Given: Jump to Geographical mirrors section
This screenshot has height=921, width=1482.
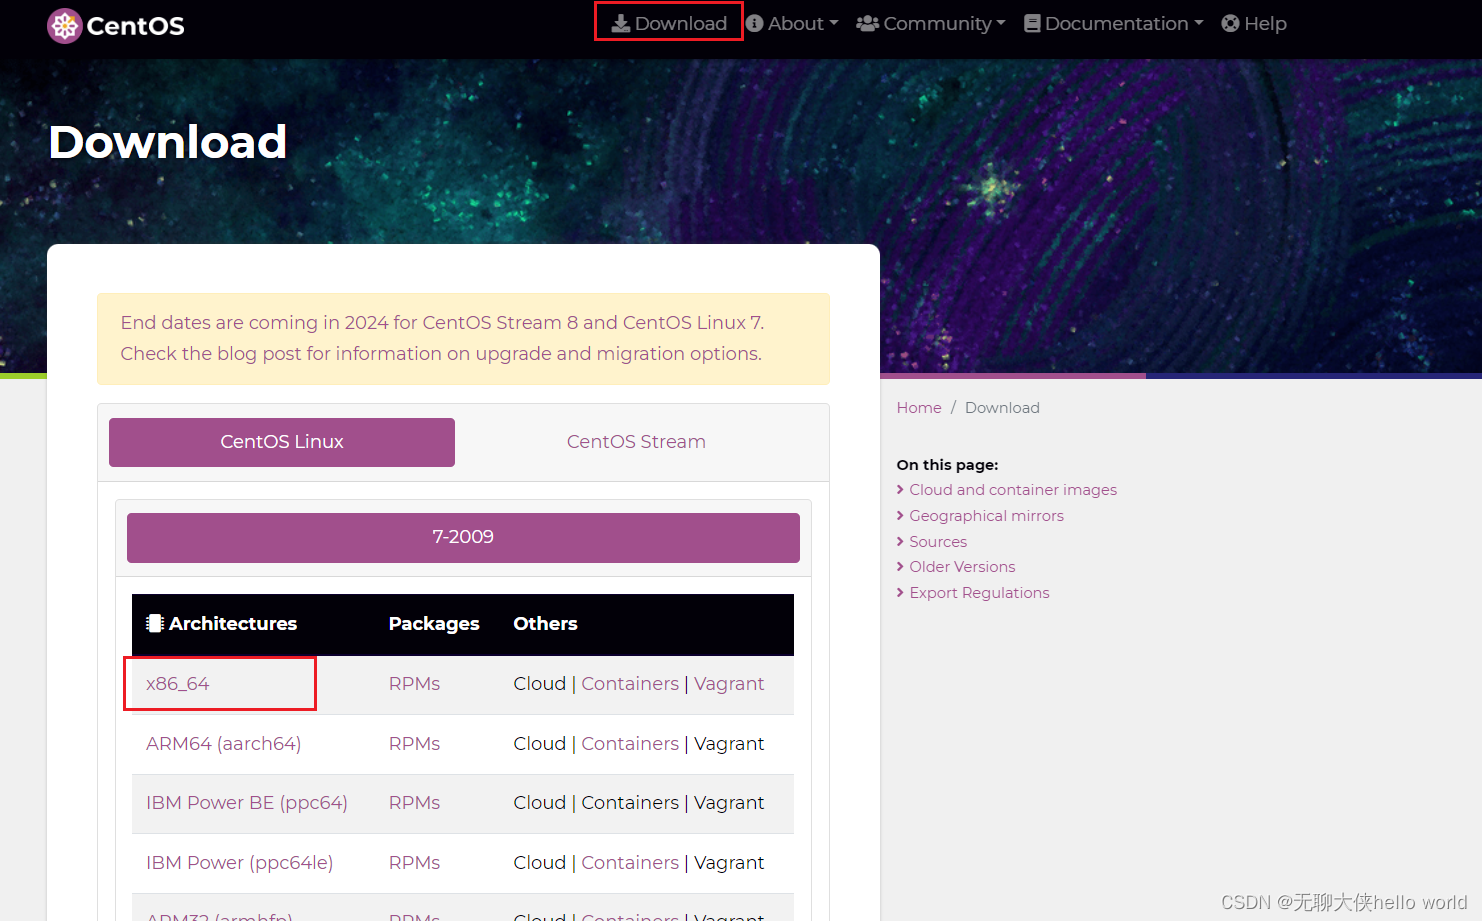Looking at the screenshot, I should pyautogui.click(x=986, y=516).
